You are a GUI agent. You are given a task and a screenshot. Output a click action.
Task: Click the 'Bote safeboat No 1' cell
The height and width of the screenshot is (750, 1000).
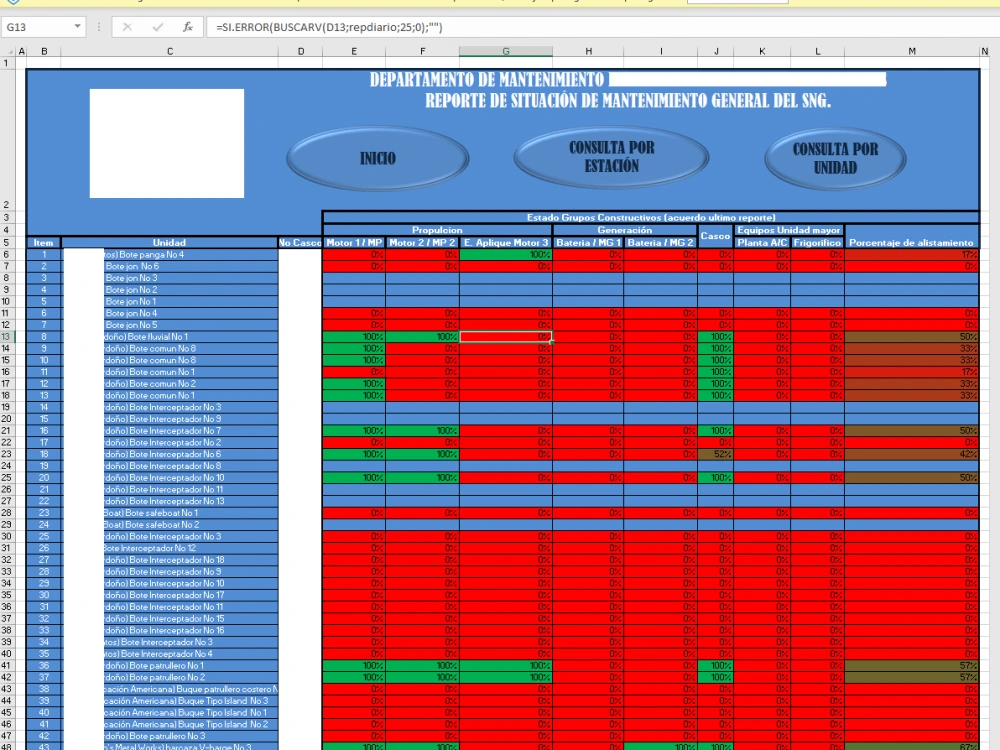pos(171,513)
